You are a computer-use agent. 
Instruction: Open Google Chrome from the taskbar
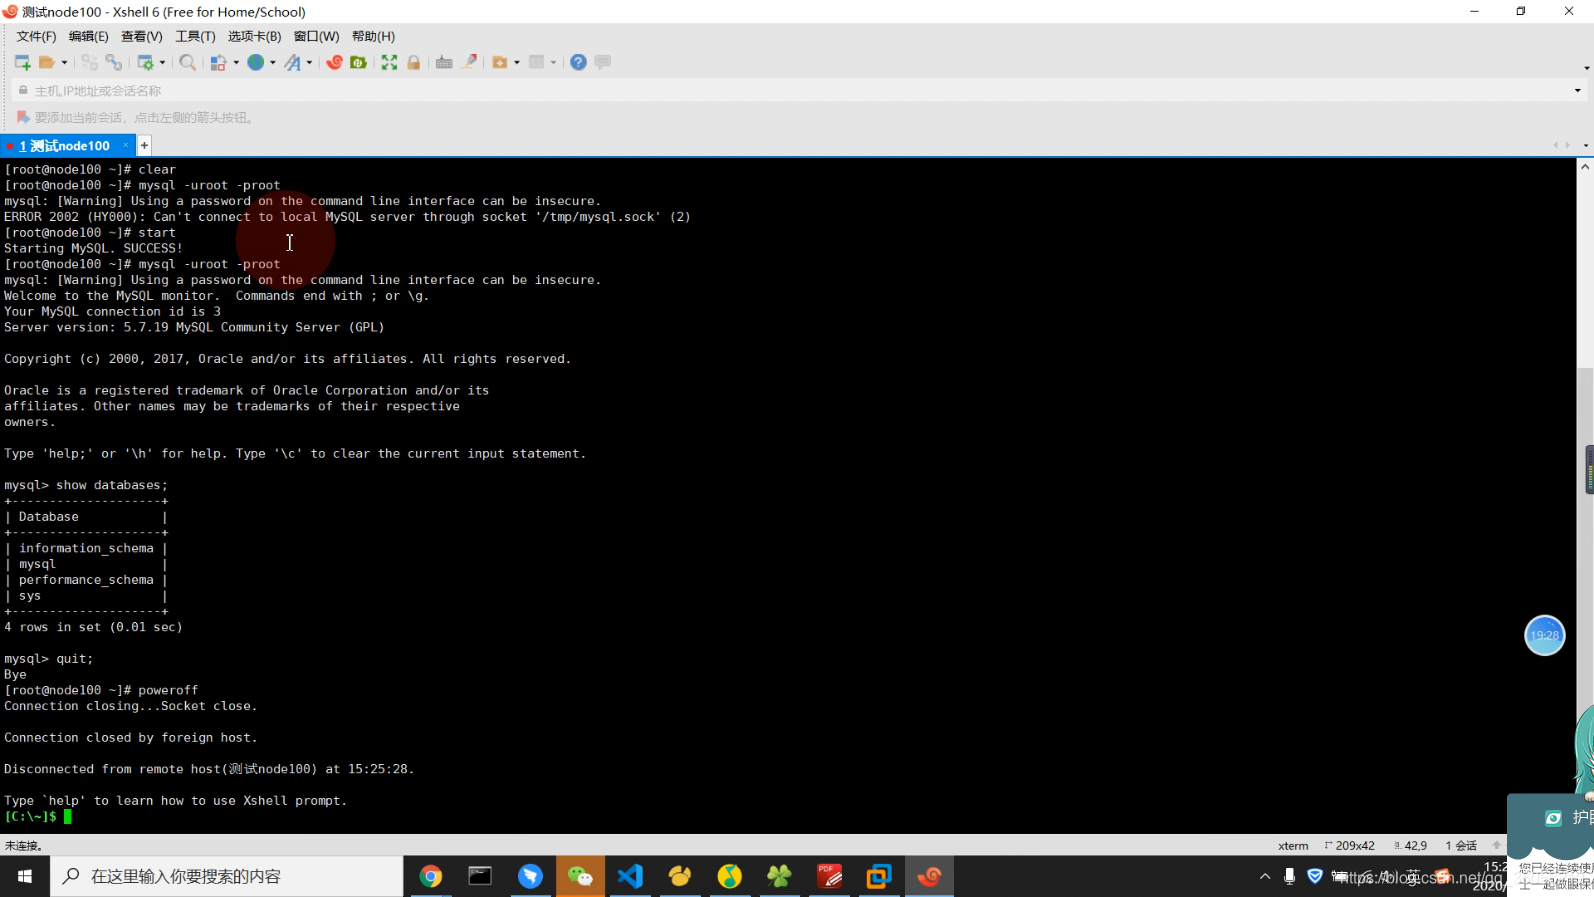point(431,876)
